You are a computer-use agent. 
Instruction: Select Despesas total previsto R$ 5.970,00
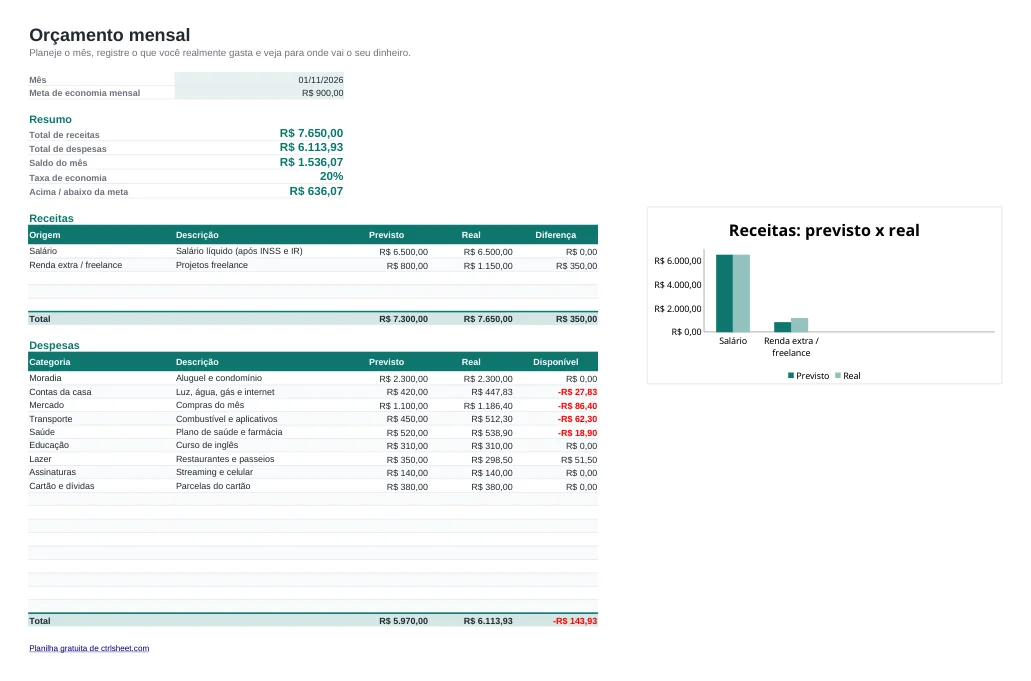403,621
